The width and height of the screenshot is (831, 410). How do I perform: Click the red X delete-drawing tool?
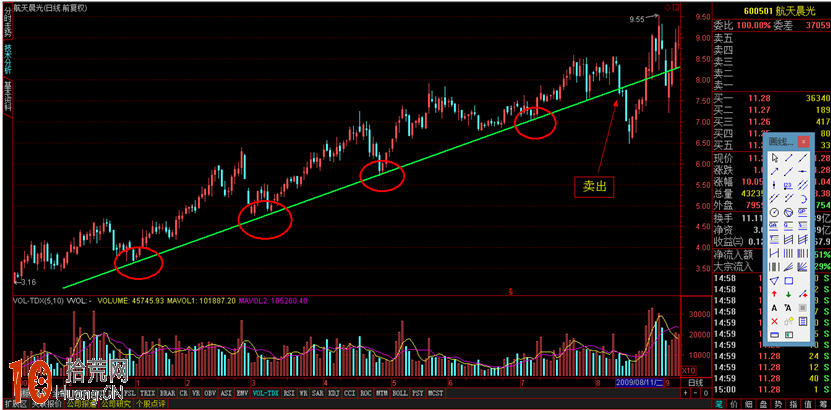(x=774, y=321)
